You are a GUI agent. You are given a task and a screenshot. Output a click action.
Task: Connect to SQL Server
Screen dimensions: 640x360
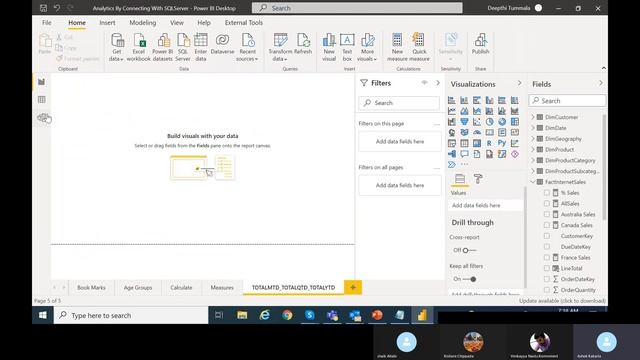pos(183,47)
